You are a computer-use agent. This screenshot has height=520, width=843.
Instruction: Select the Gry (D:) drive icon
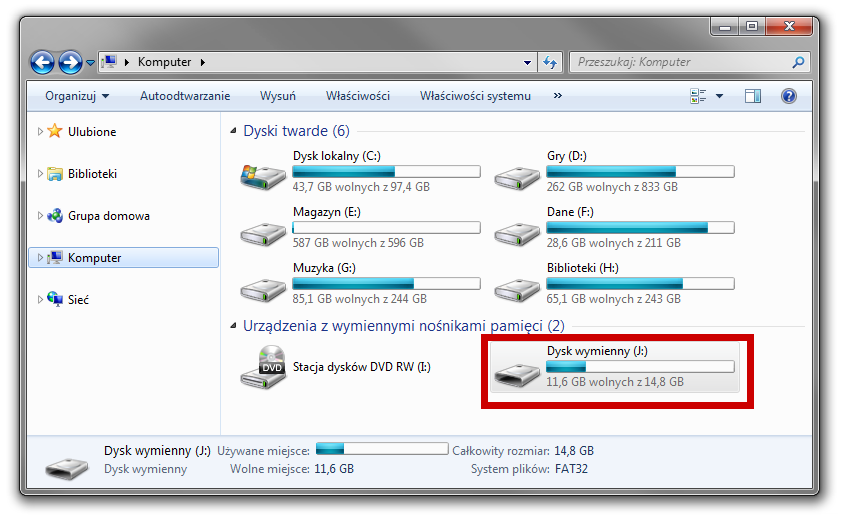point(517,178)
